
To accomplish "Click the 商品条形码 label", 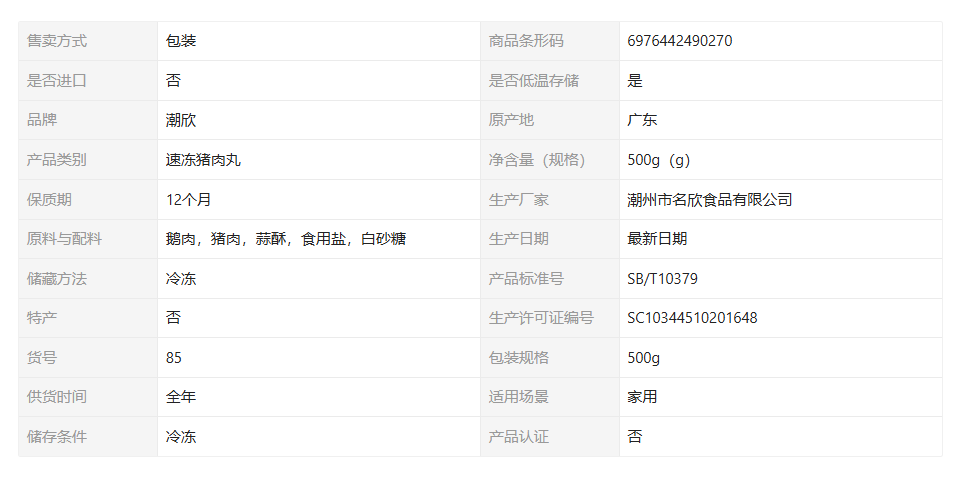I will point(526,41).
